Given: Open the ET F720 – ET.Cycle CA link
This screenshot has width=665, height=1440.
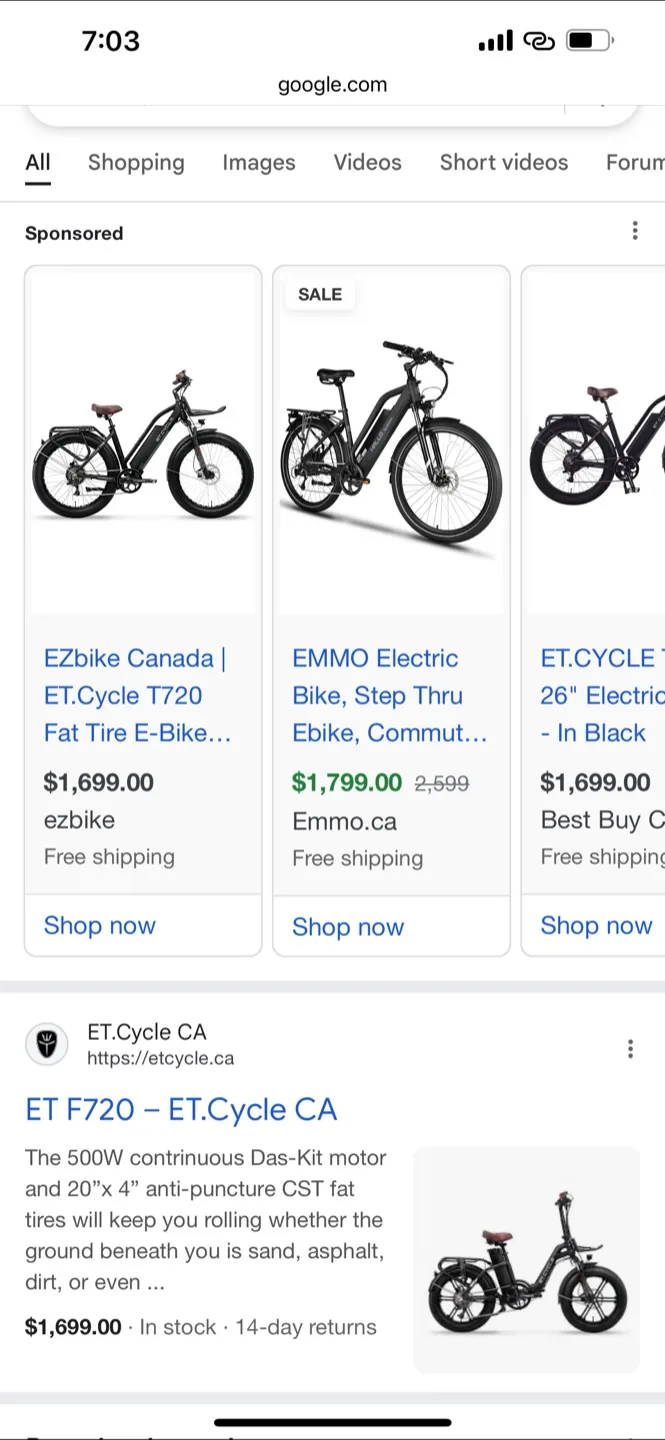Looking at the screenshot, I should coord(181,1109).
